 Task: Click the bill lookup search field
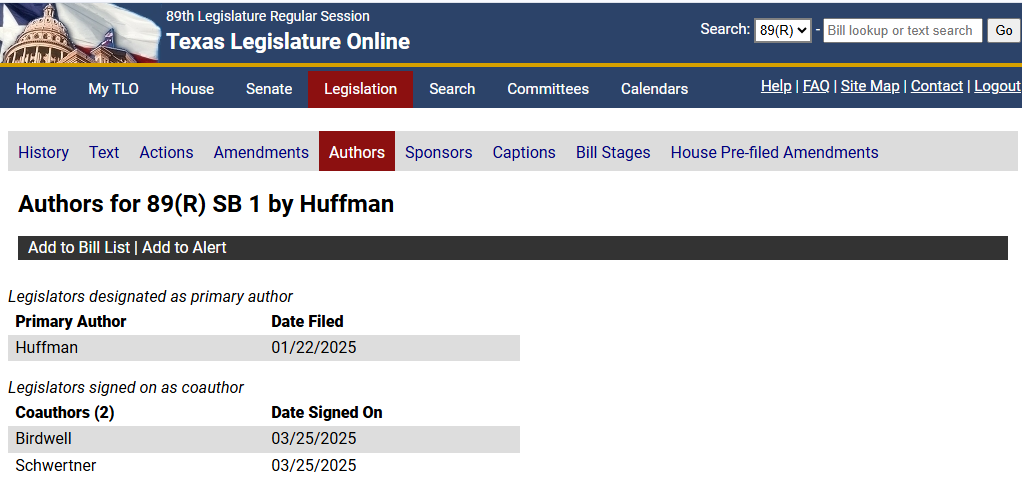[x=902, y=31]
